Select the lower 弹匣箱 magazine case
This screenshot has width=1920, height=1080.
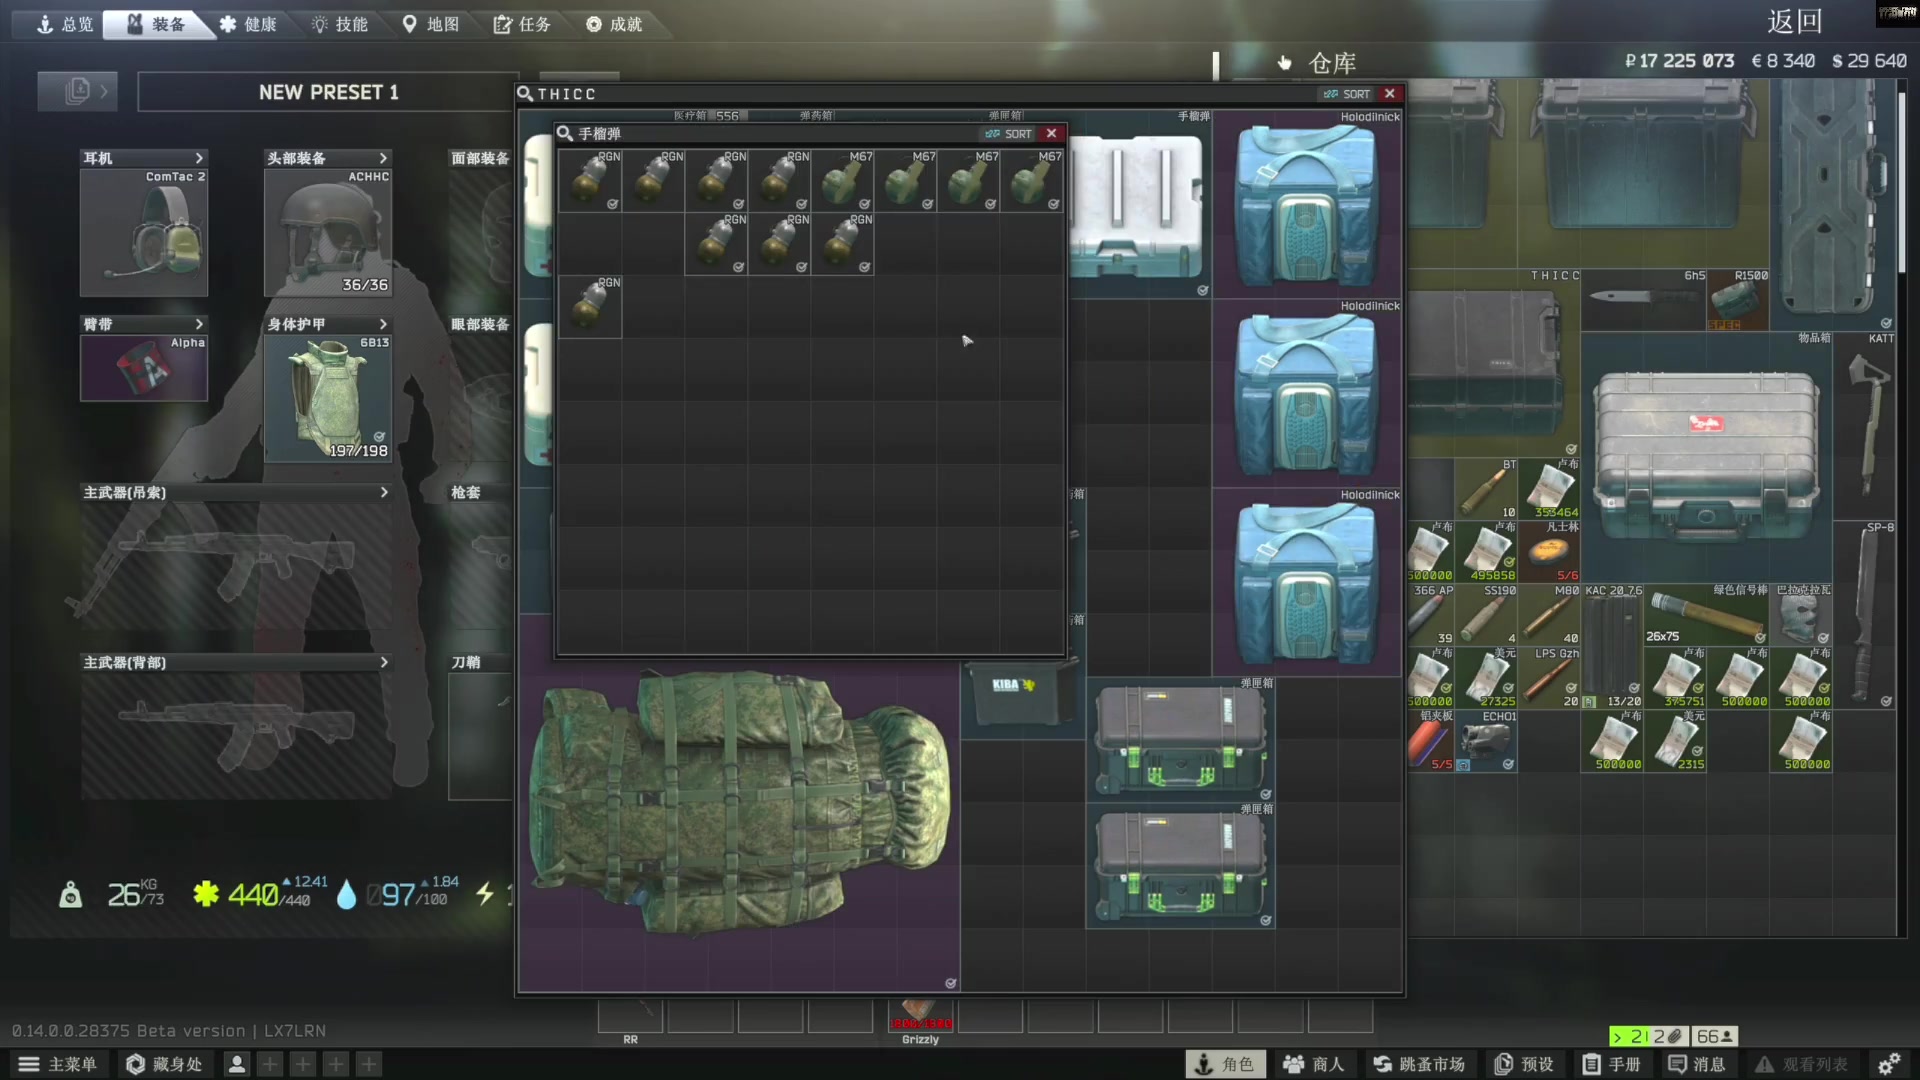[1181, 865]
